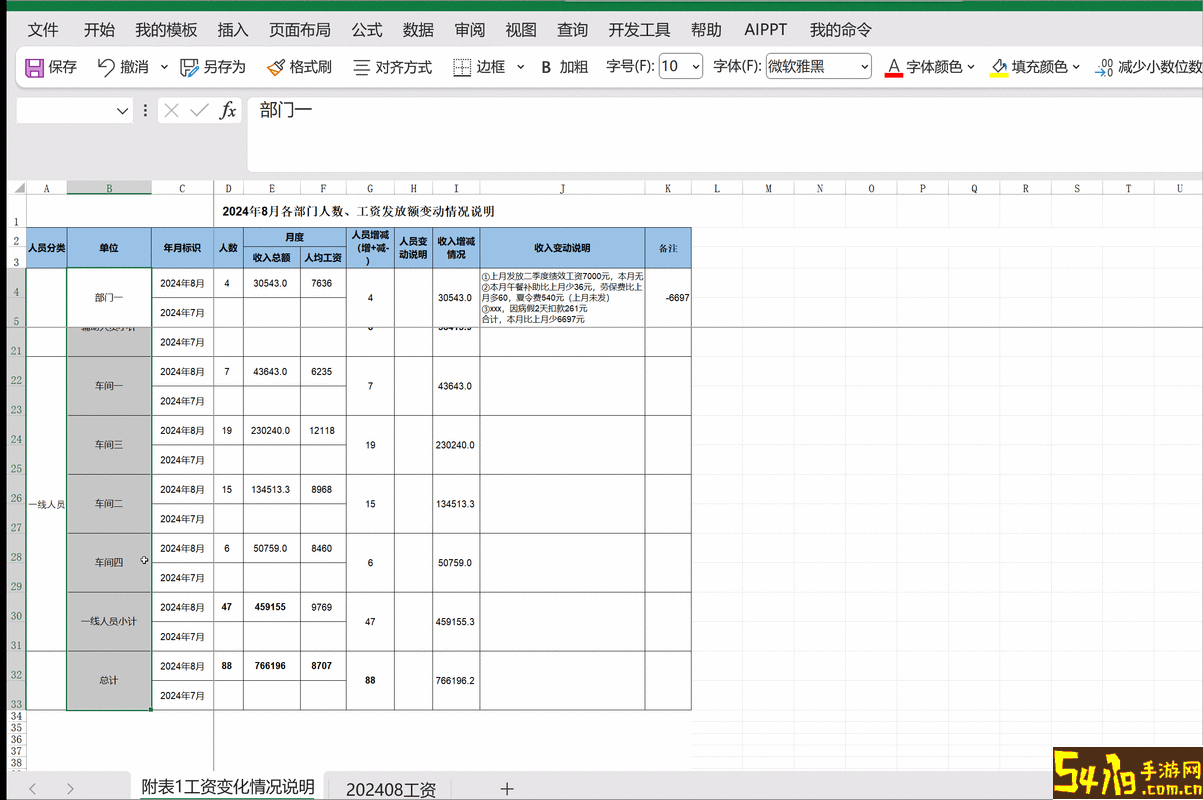The width and height of the screenshot is (1203, 800).
Task: Click the Font Color (字体颜色) icon
Action: [894, 67]
